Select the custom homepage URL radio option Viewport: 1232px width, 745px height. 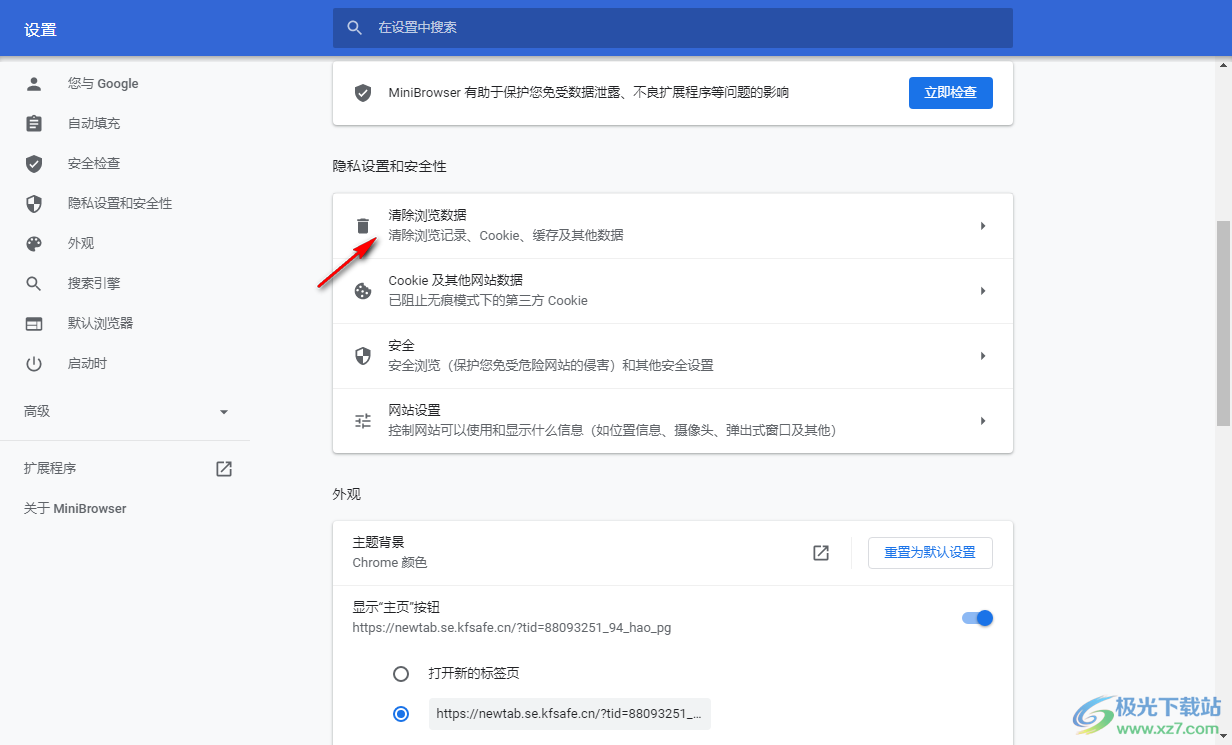[401, 713]
